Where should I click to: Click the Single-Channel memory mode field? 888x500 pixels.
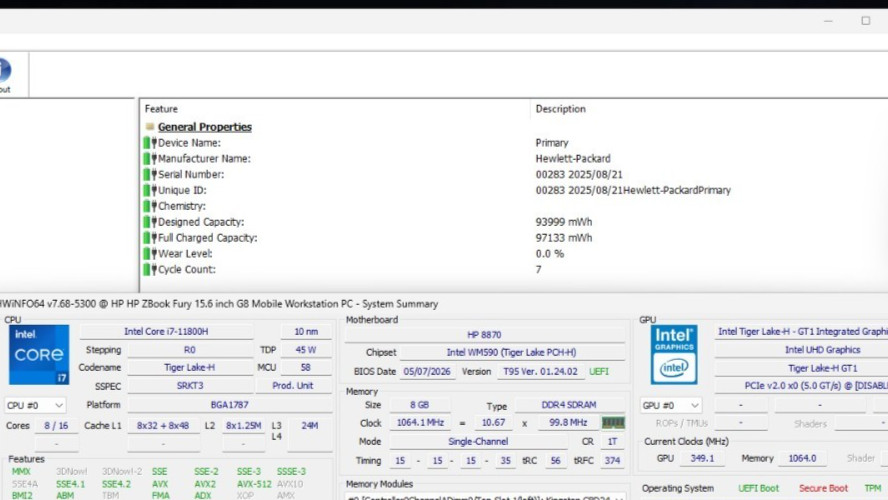(478, 441)
